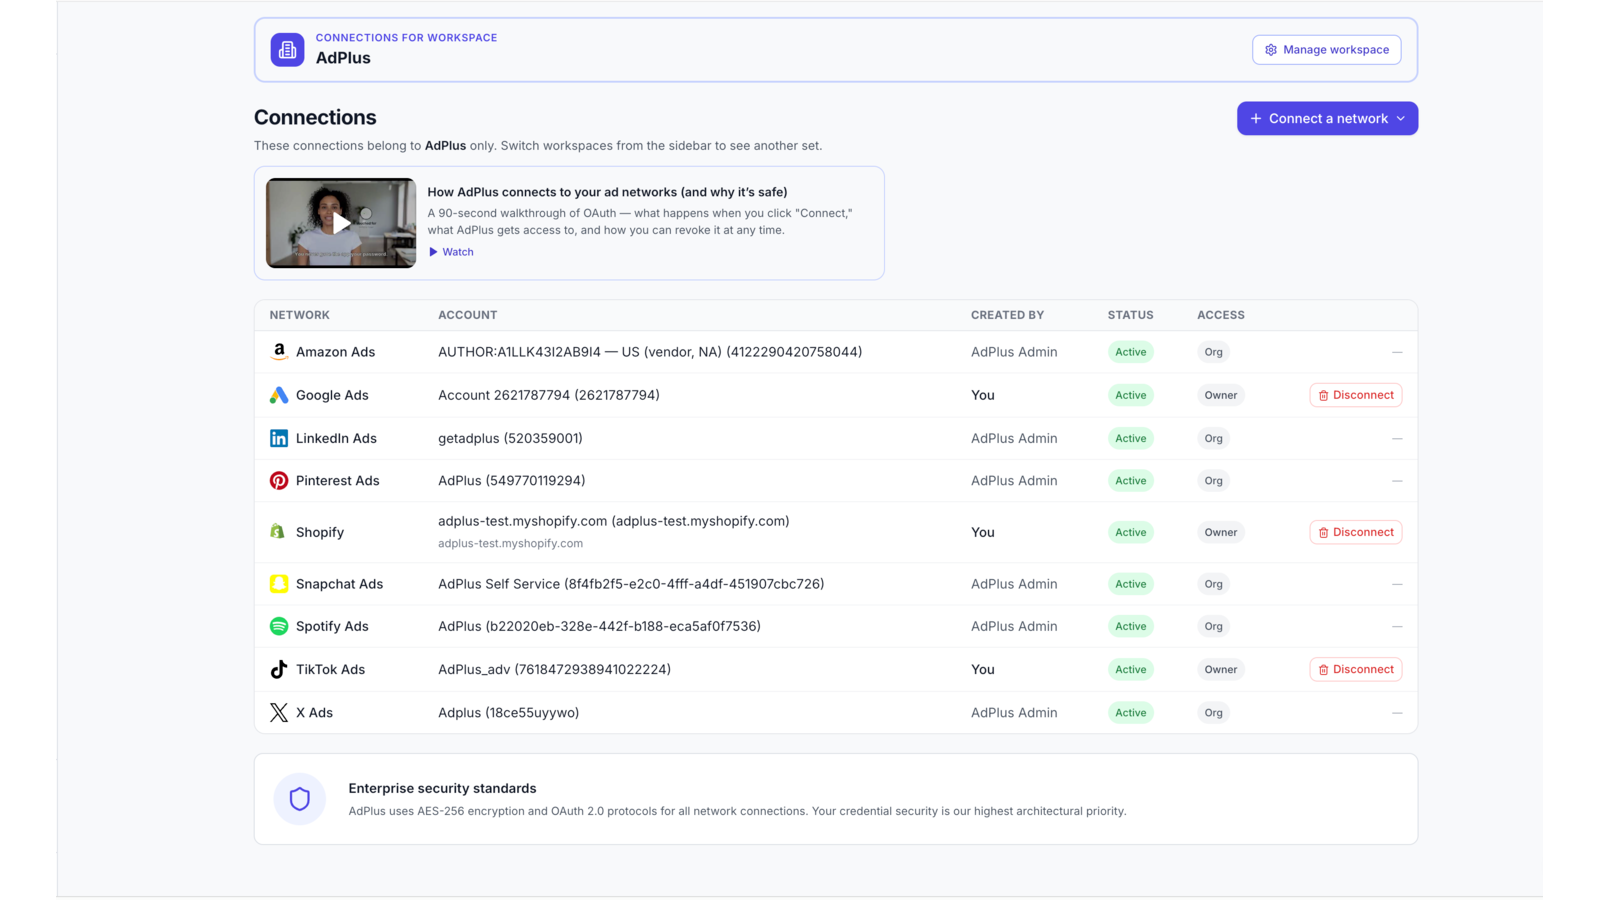The image size is (1600, 900).
Task: Click the Account column header
Action: pos(467,315)
